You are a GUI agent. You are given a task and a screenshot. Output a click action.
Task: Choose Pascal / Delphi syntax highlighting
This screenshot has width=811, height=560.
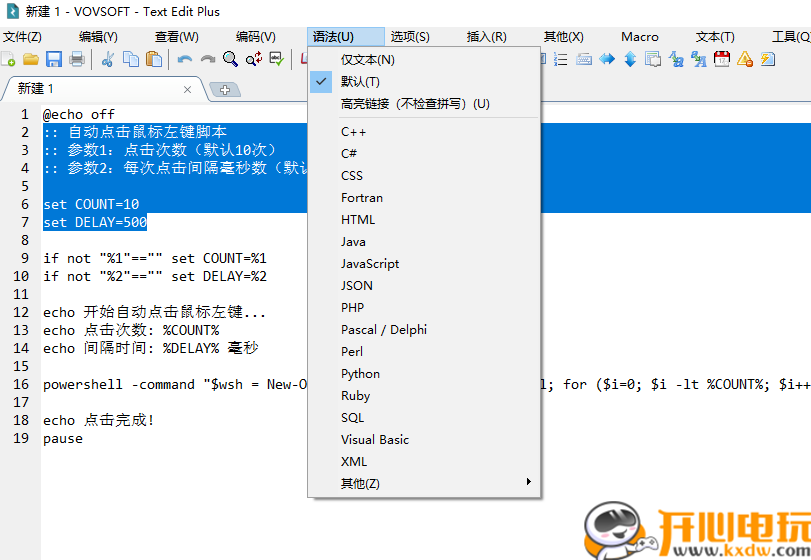point(424,329)
